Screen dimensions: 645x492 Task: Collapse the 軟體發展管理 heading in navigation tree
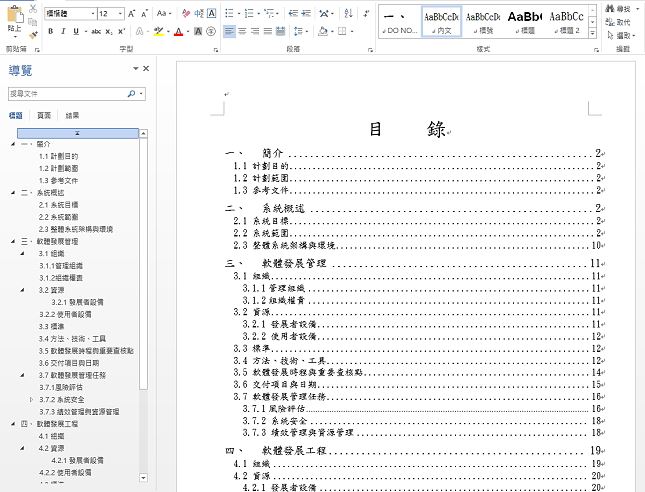coord(14,241)
